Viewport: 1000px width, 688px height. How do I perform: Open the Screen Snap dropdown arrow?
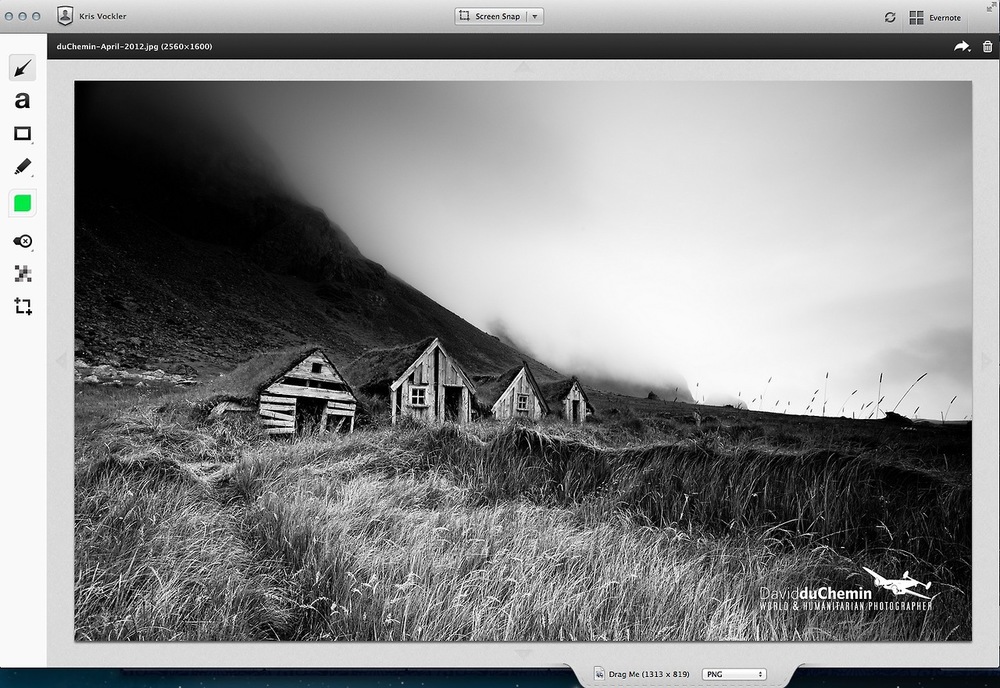(x=535, y=17)
